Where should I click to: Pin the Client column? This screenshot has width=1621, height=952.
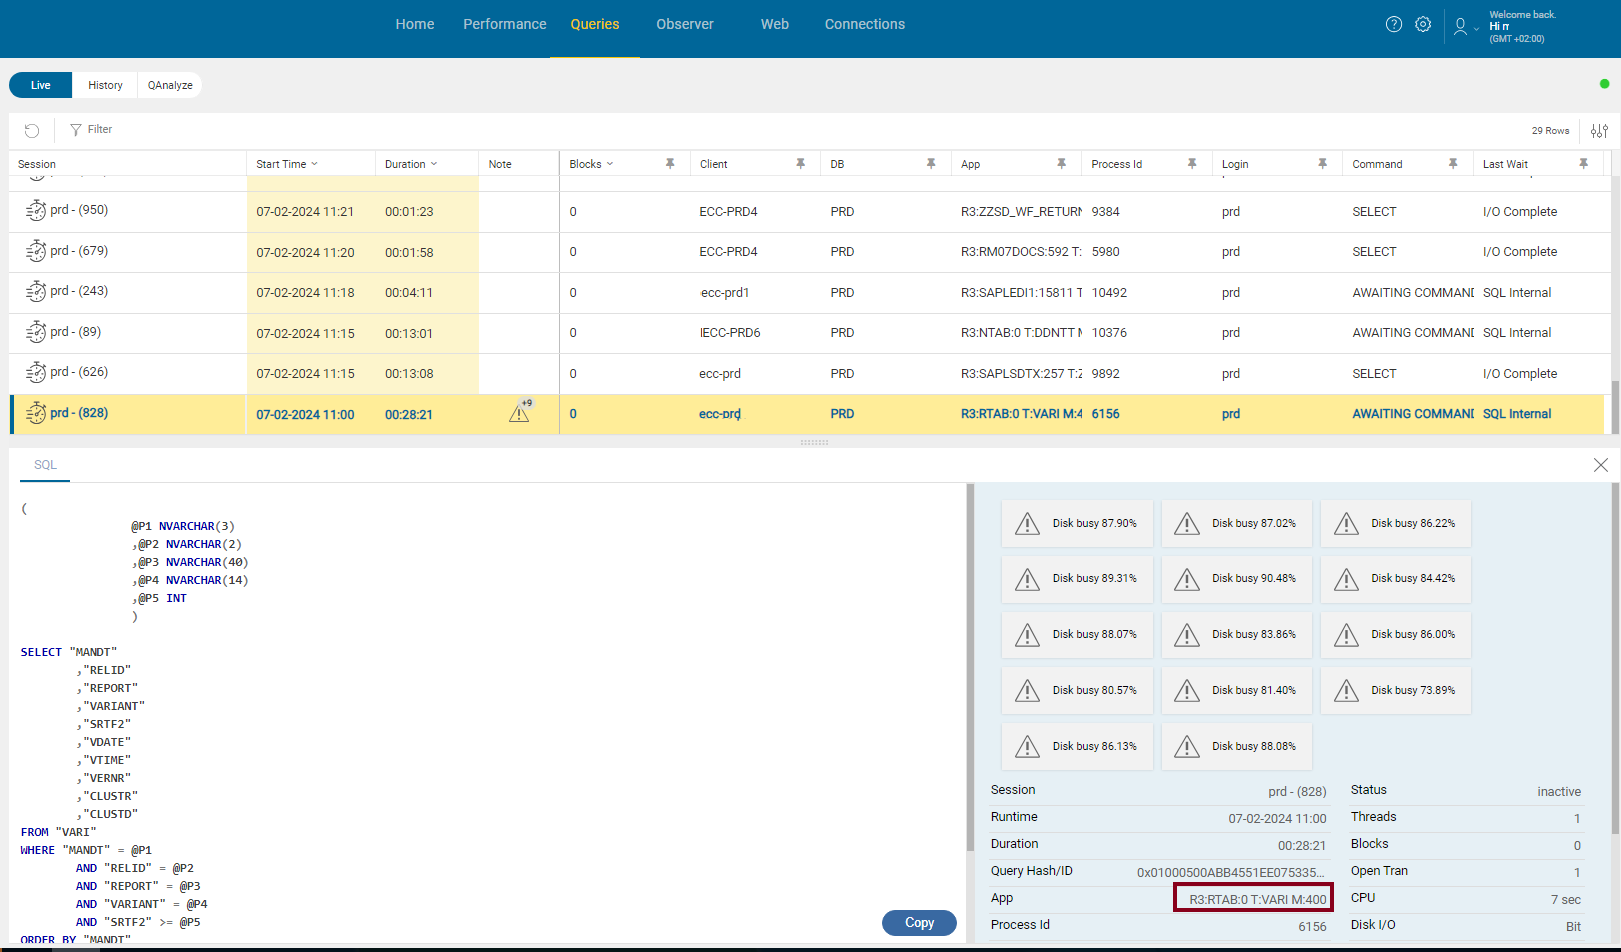coord(800,163)
